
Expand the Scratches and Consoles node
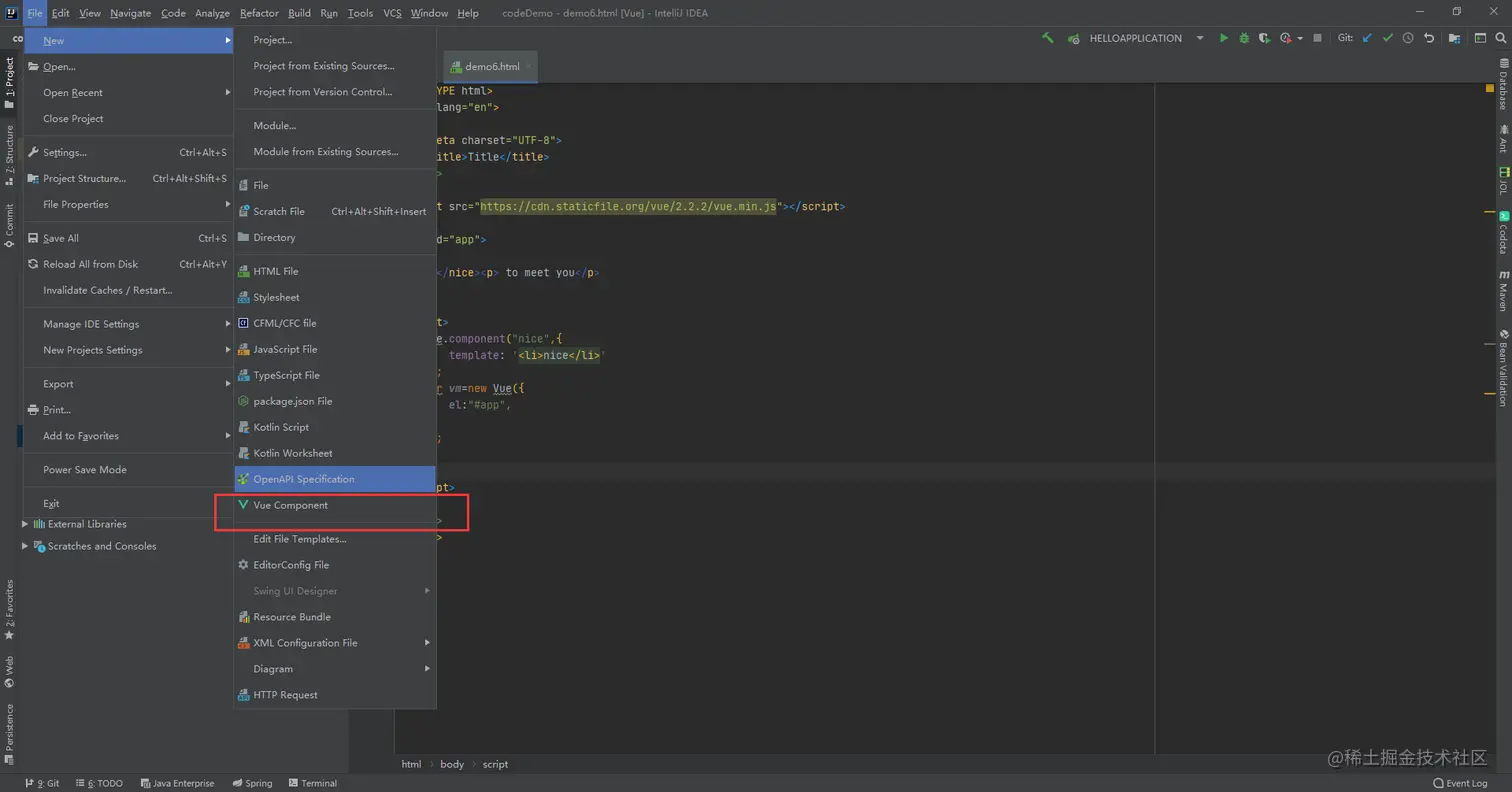[25, 546]
